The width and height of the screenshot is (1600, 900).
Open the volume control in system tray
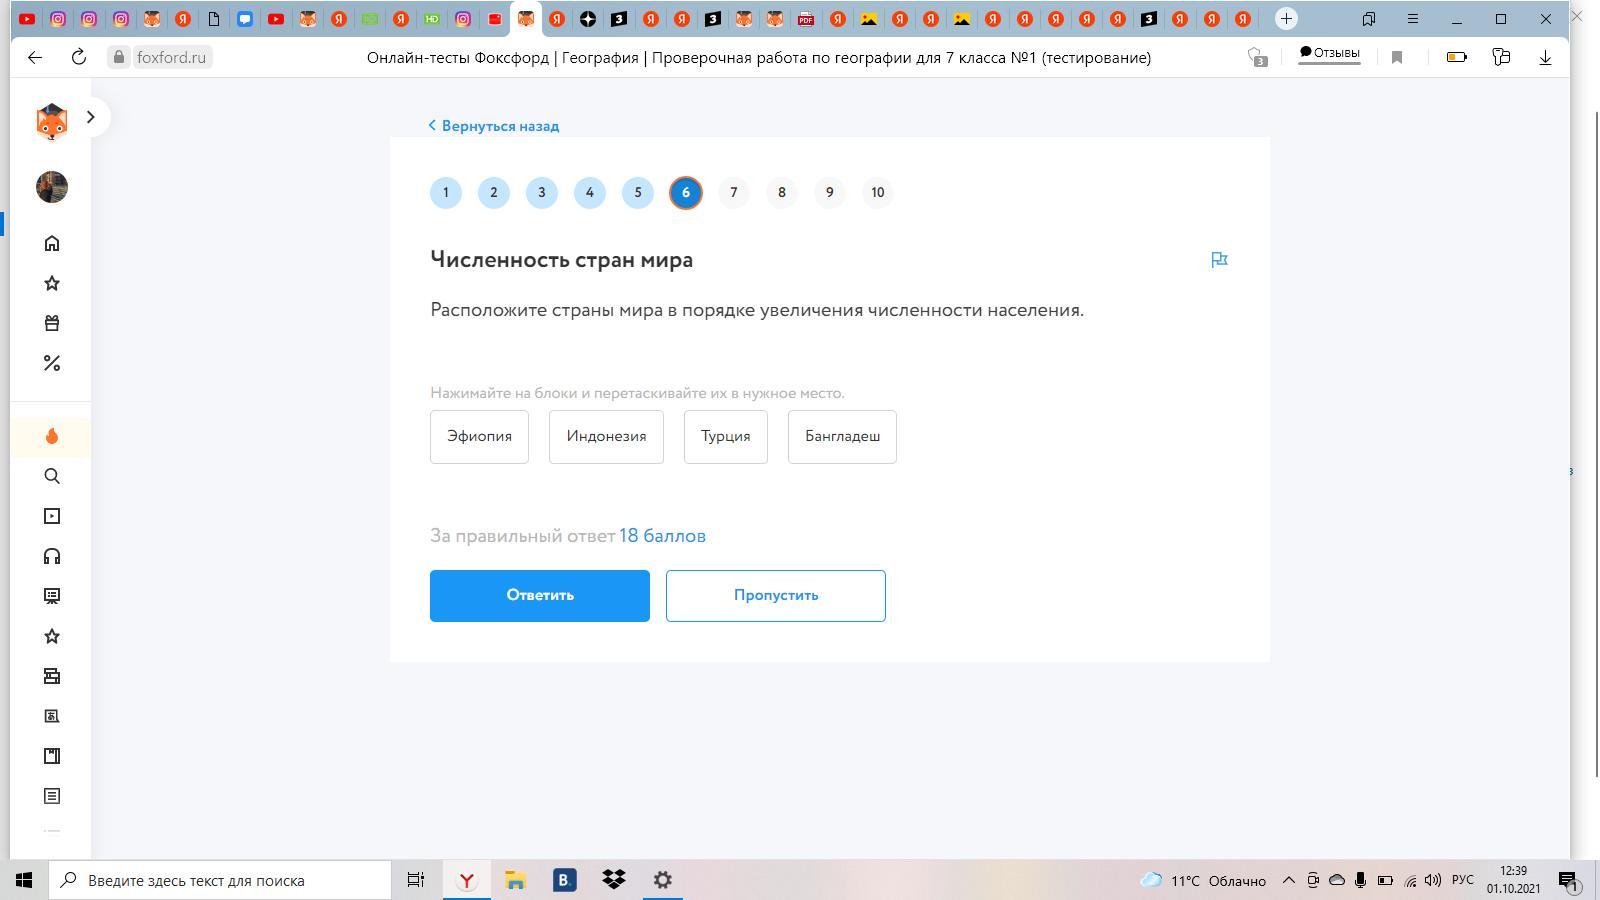tap(1433, 881)
